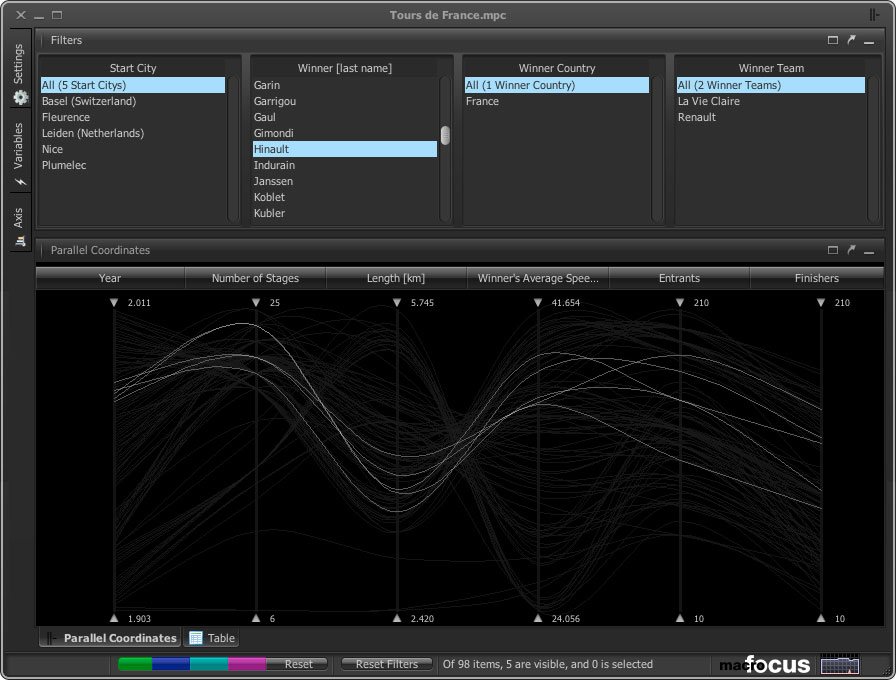
Task: Click the Reset button beside color bar
Action: click(x=298, y=664)
